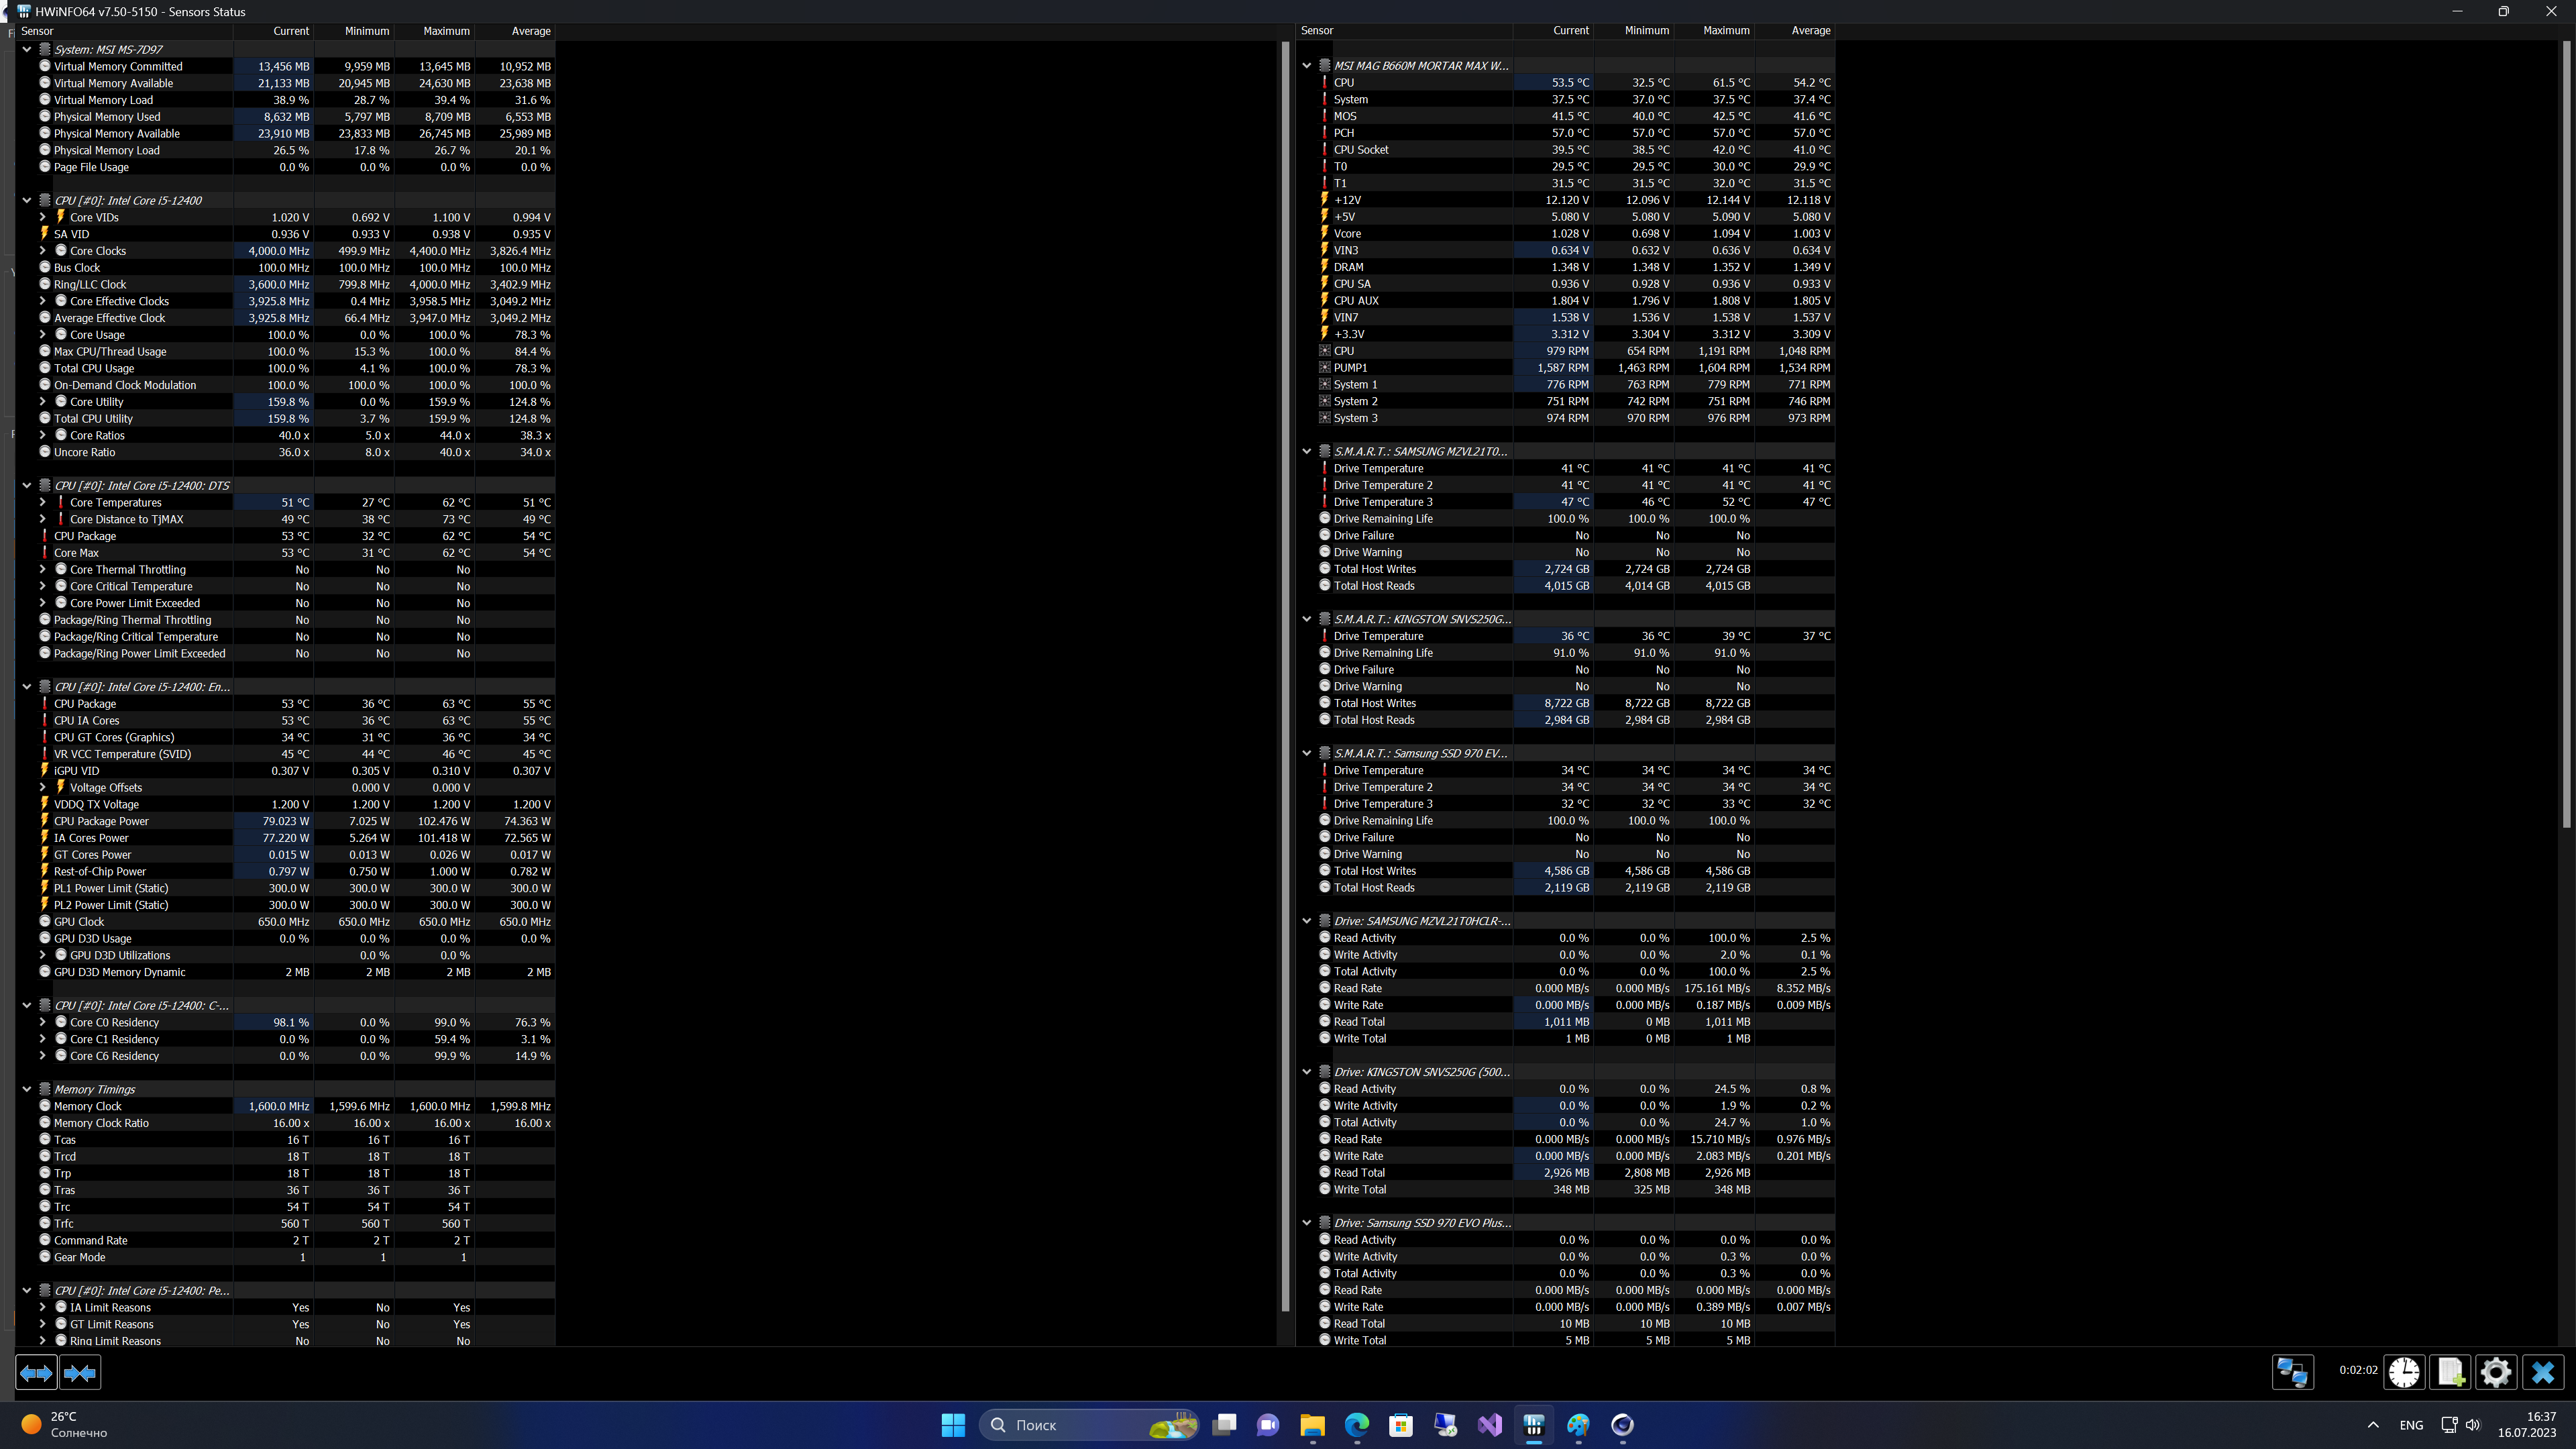Expand the IA Limit Reasons entry

[x=43, y=1307]
